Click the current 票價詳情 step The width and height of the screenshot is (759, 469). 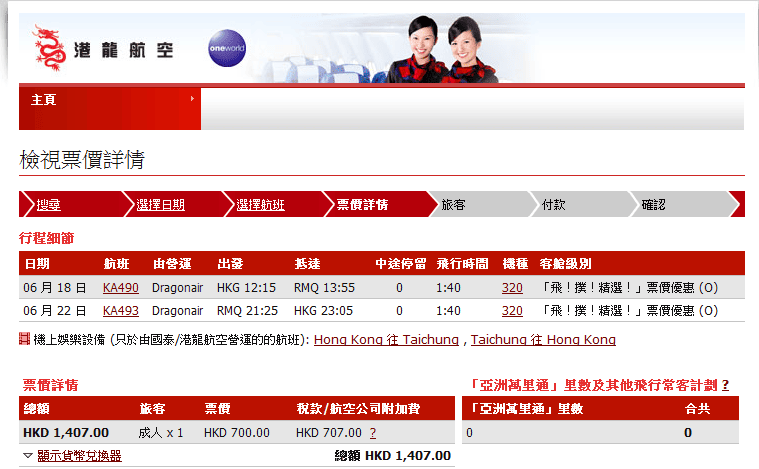pyautogui.click(x=362, y=205)
